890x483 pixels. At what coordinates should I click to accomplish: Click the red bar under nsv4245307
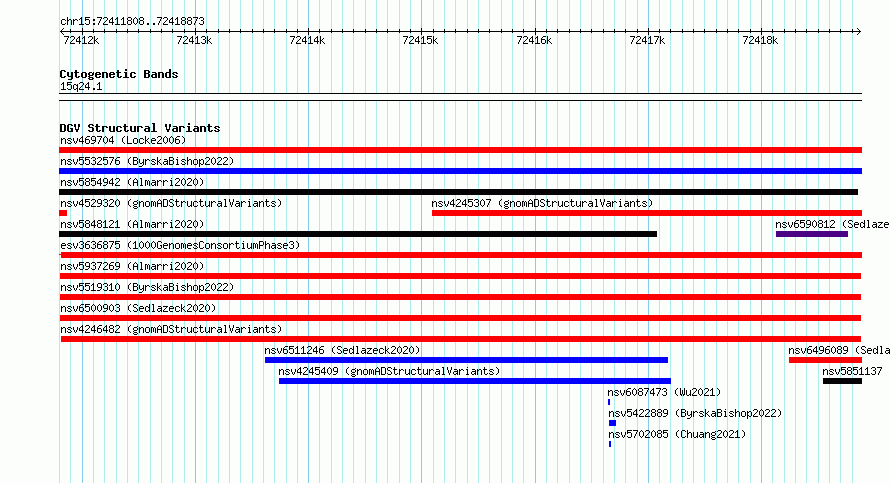click(x=647, y=213)
